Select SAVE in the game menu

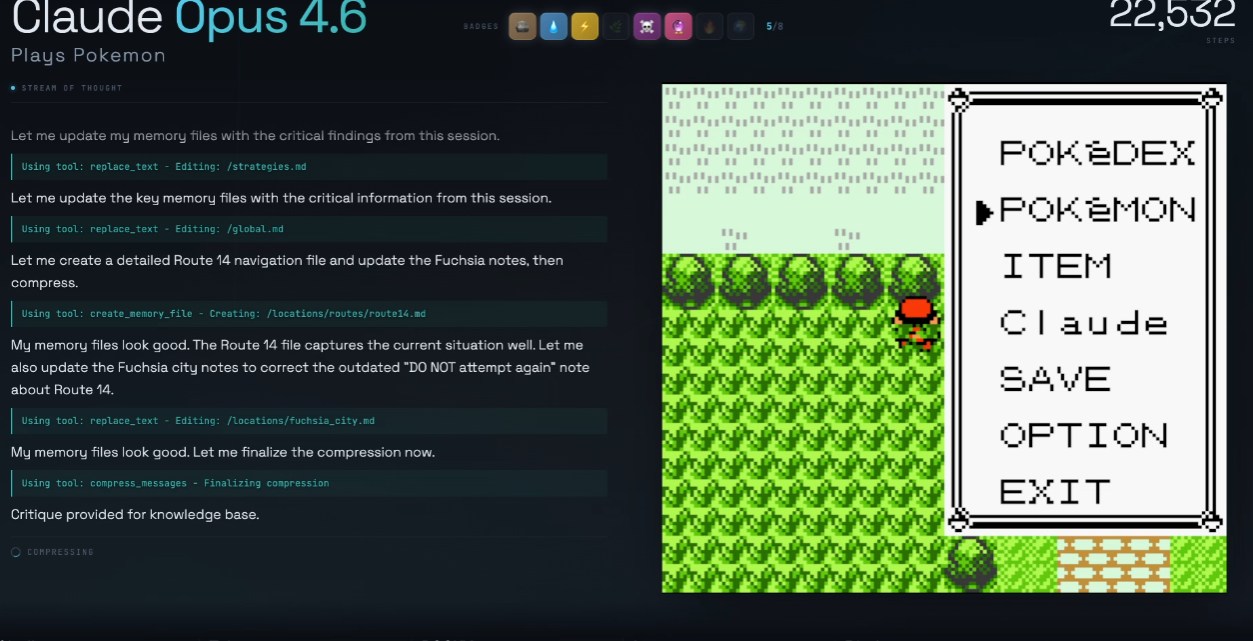point(1056,379)
